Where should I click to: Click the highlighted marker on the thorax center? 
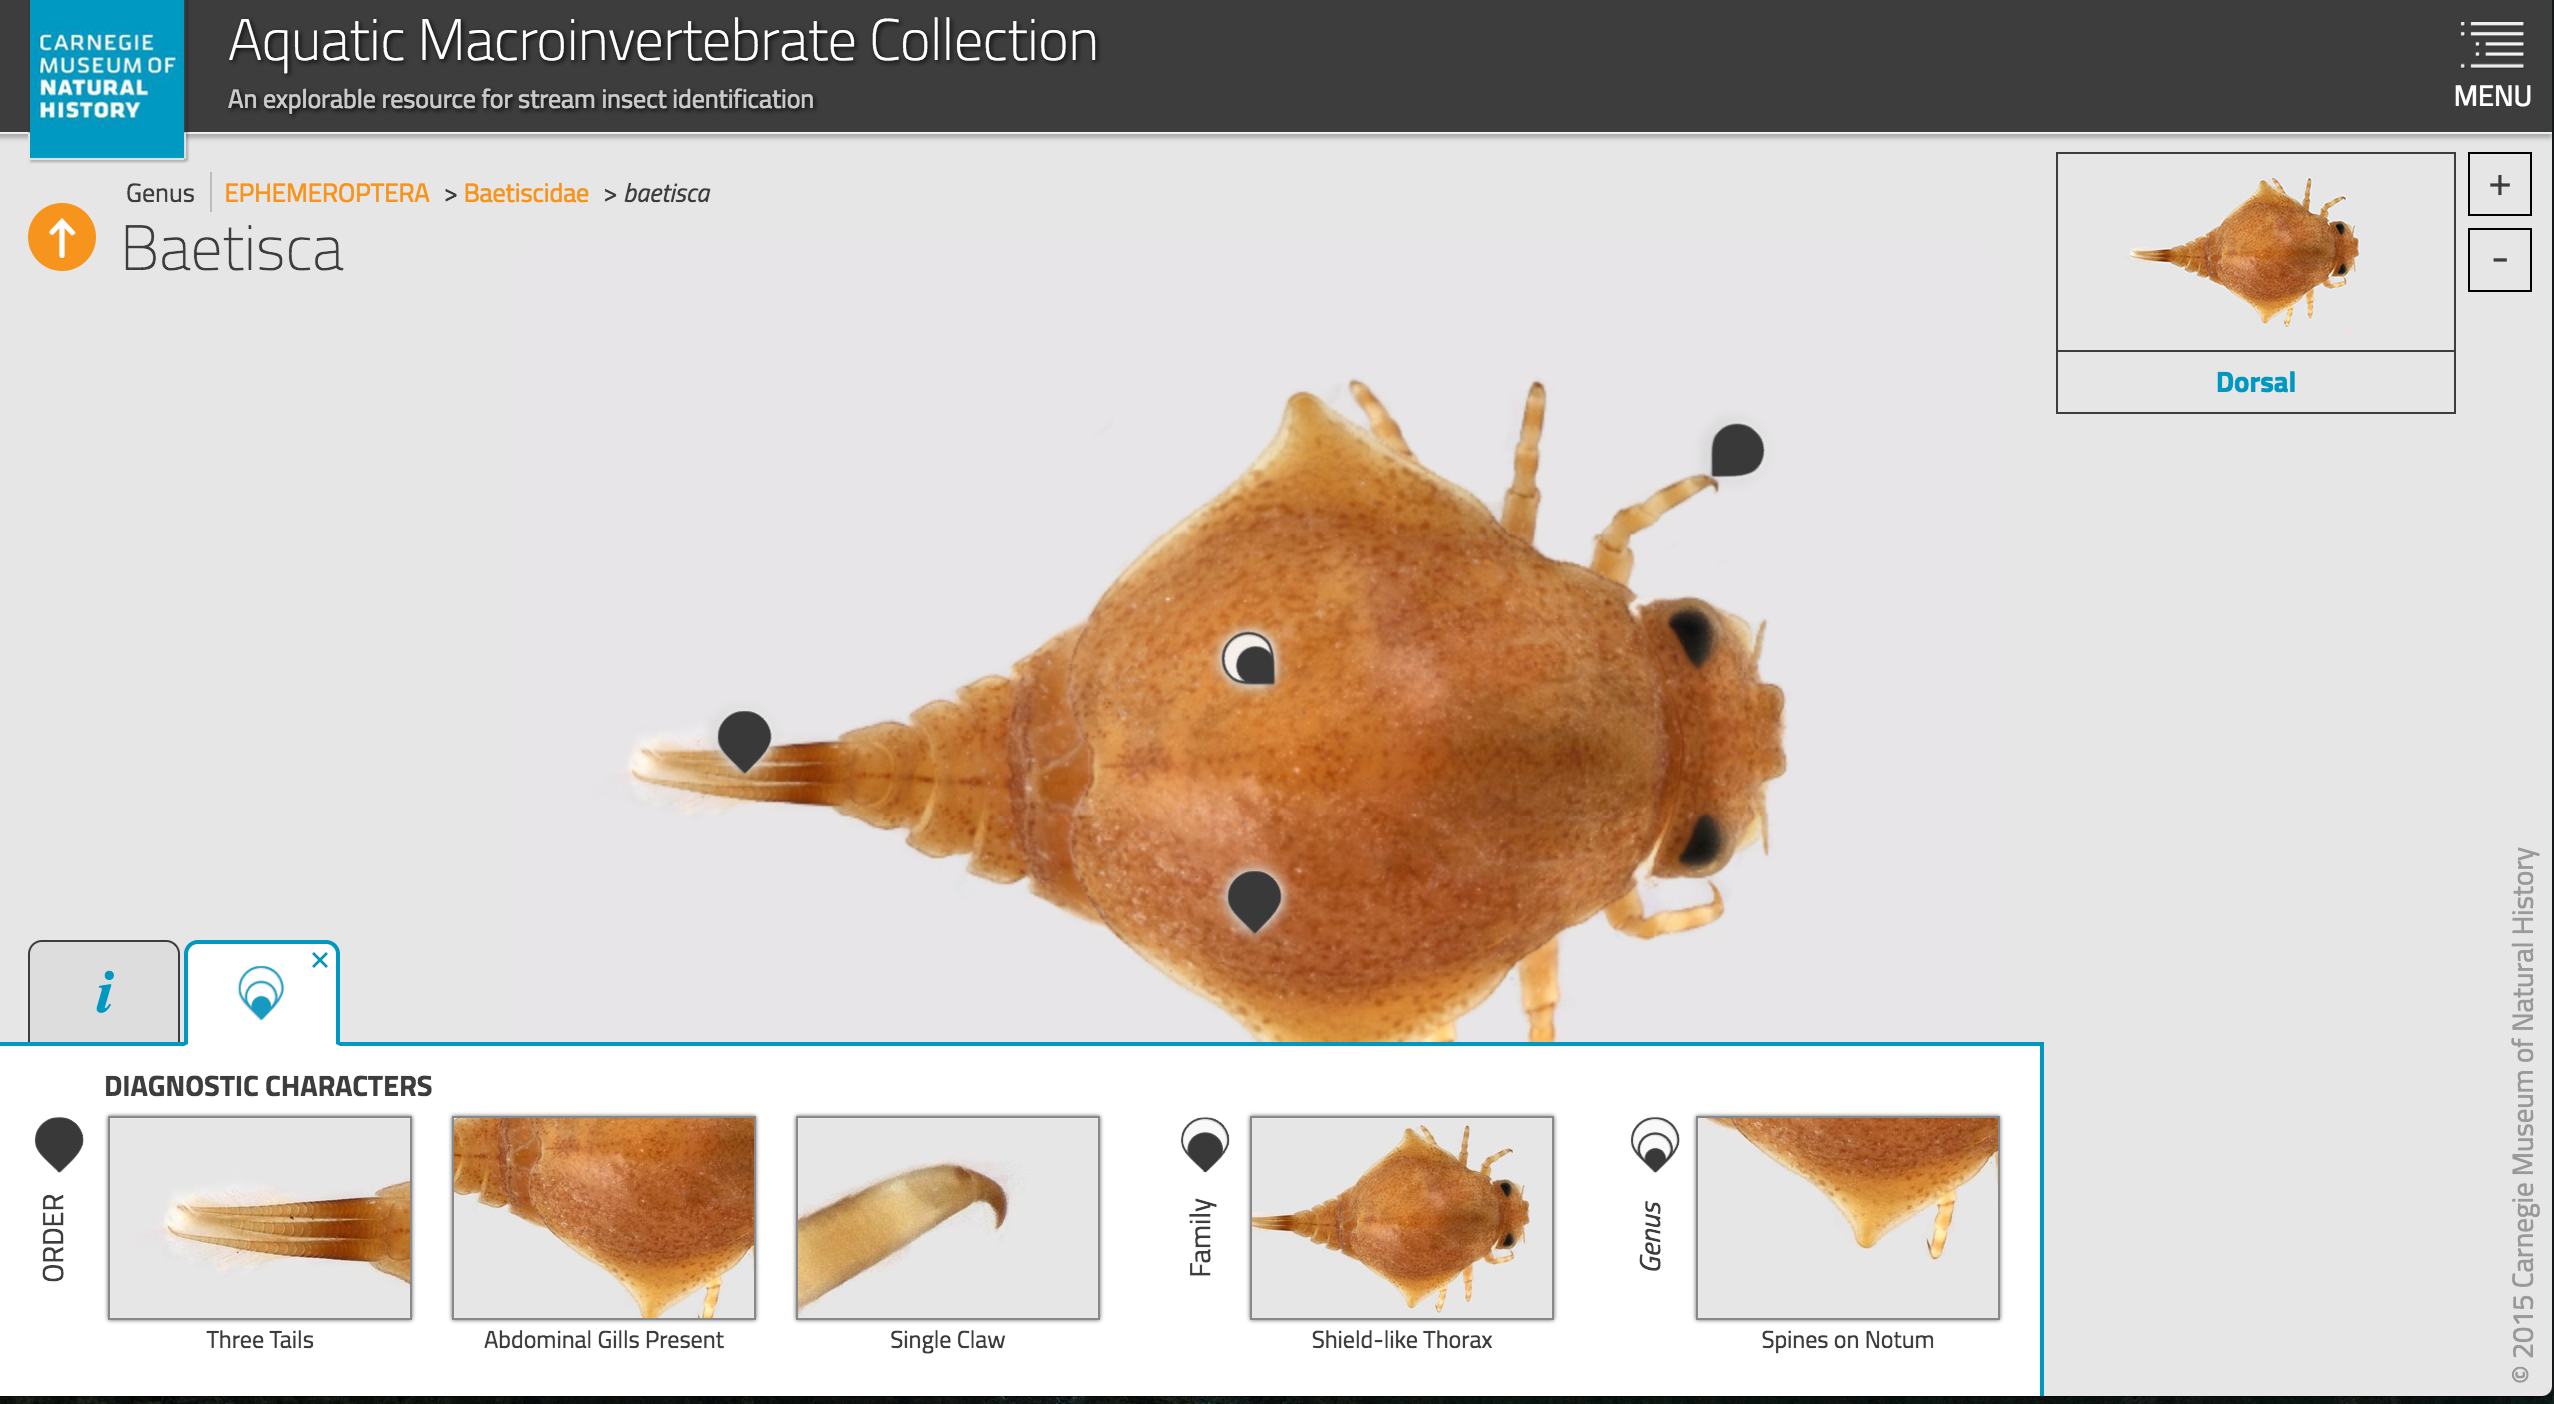point(1249,658)
